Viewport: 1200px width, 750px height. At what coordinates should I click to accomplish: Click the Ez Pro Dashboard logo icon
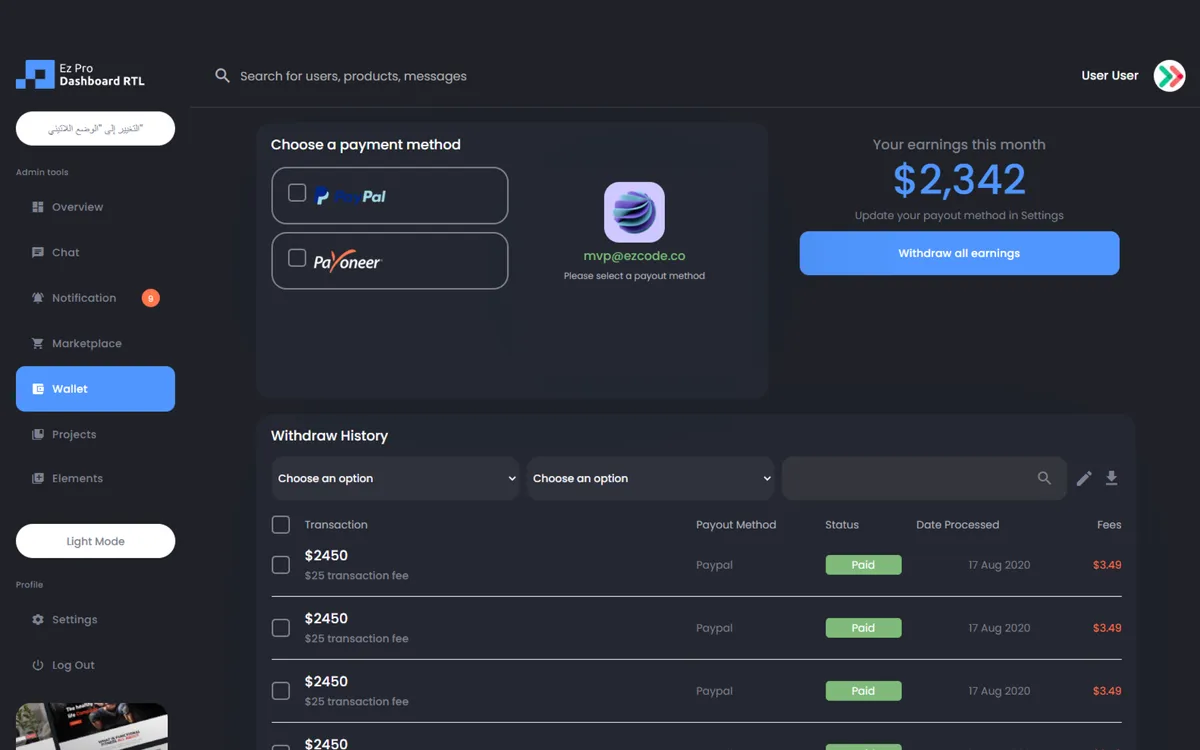[35, 75]
